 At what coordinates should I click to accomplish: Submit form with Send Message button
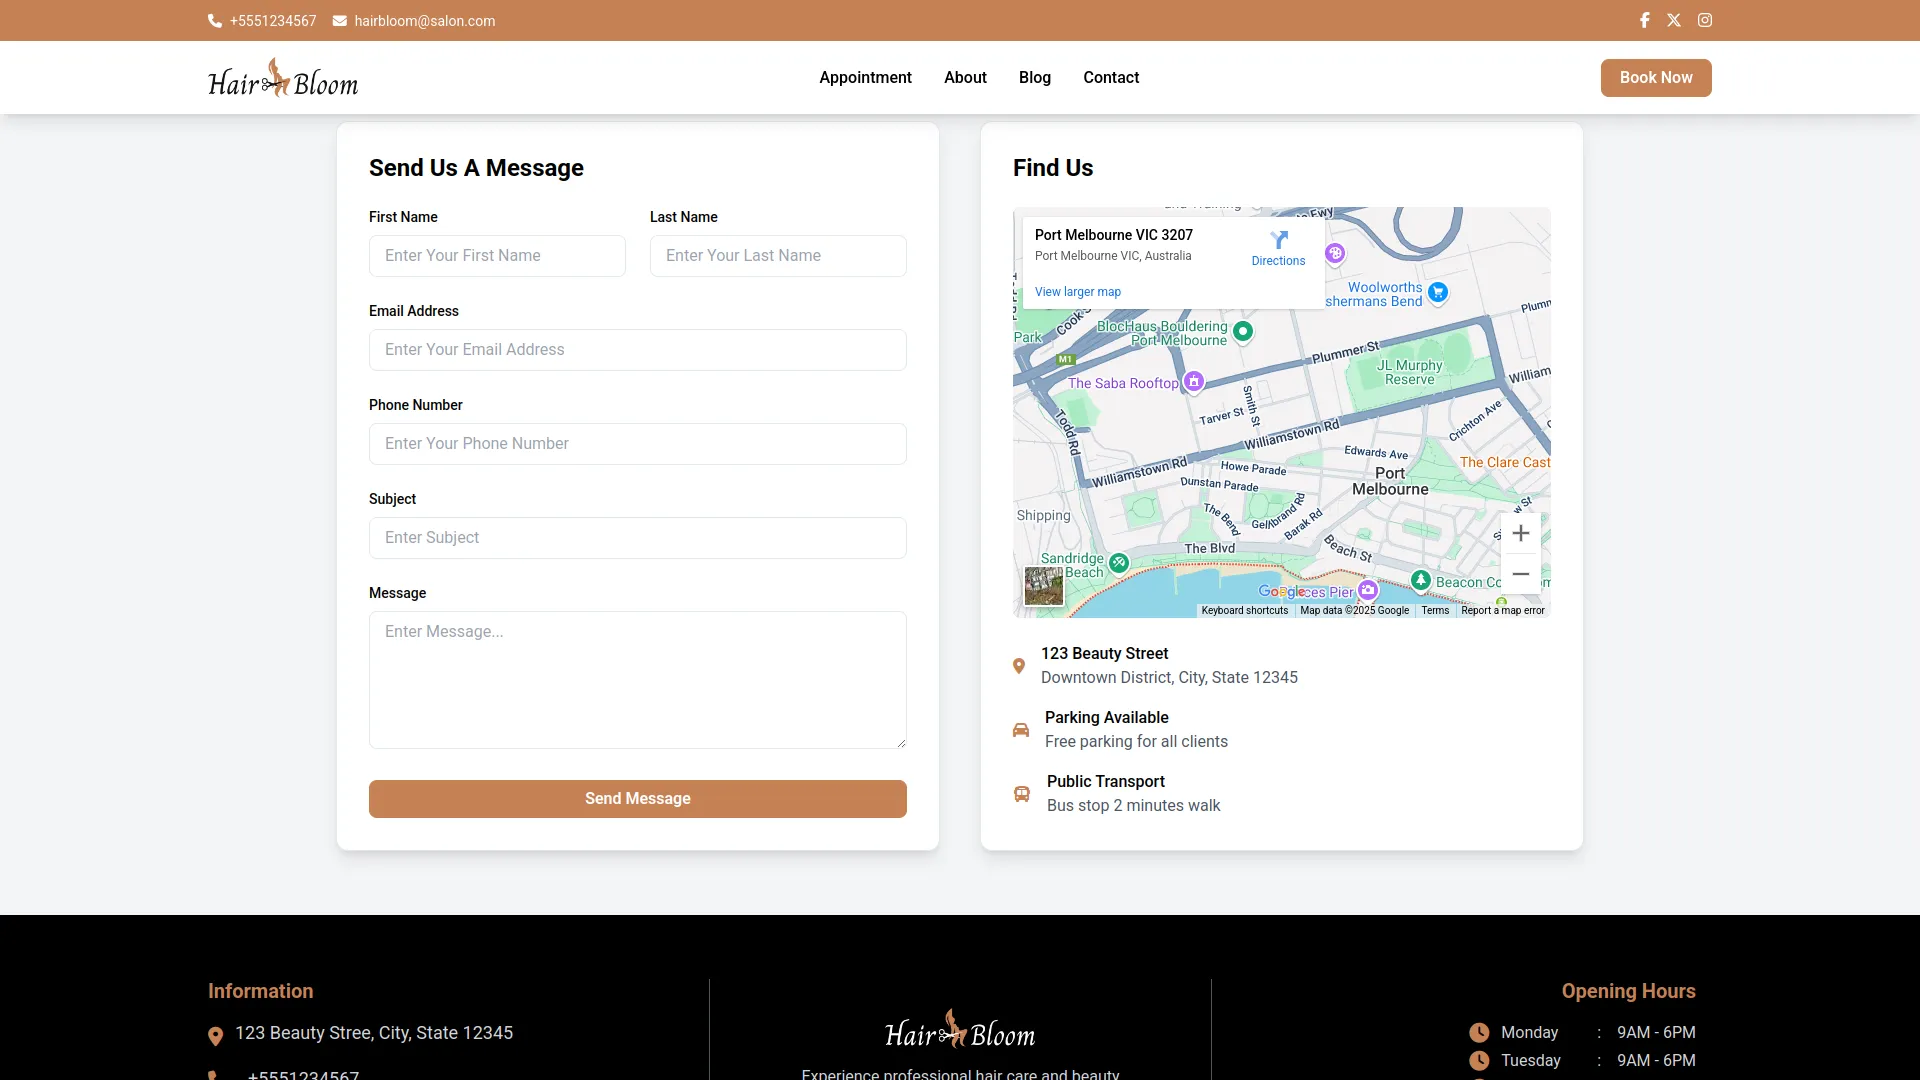637,798
